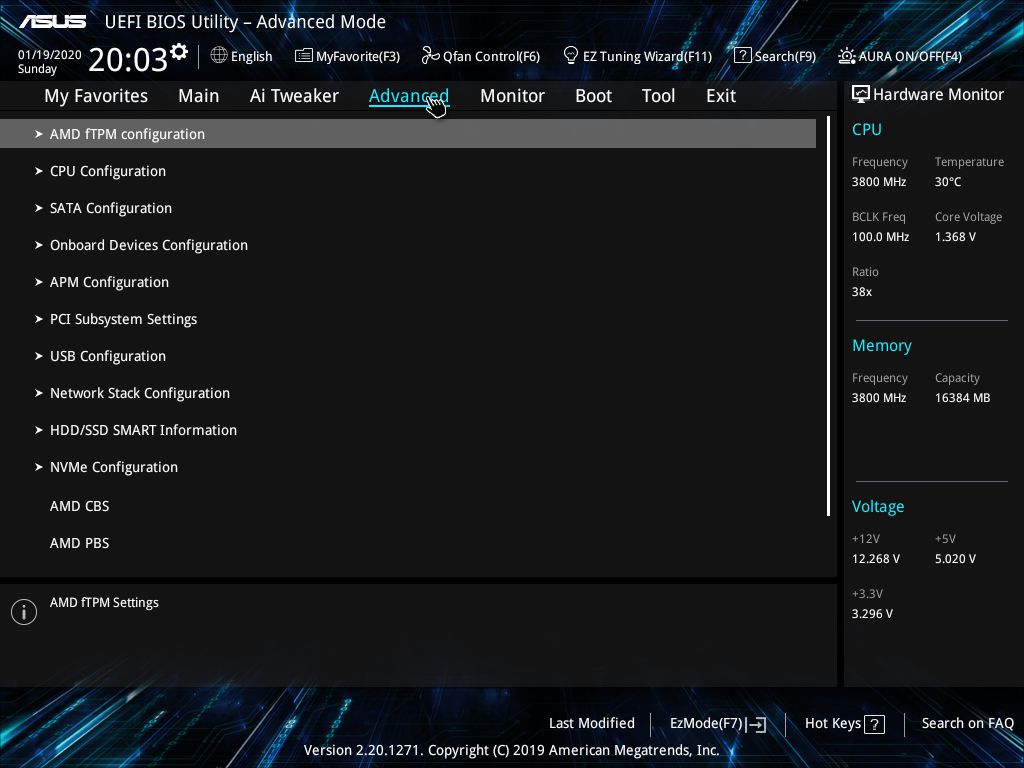Expand arrow for Network Stack Configuration

(39, 393)
